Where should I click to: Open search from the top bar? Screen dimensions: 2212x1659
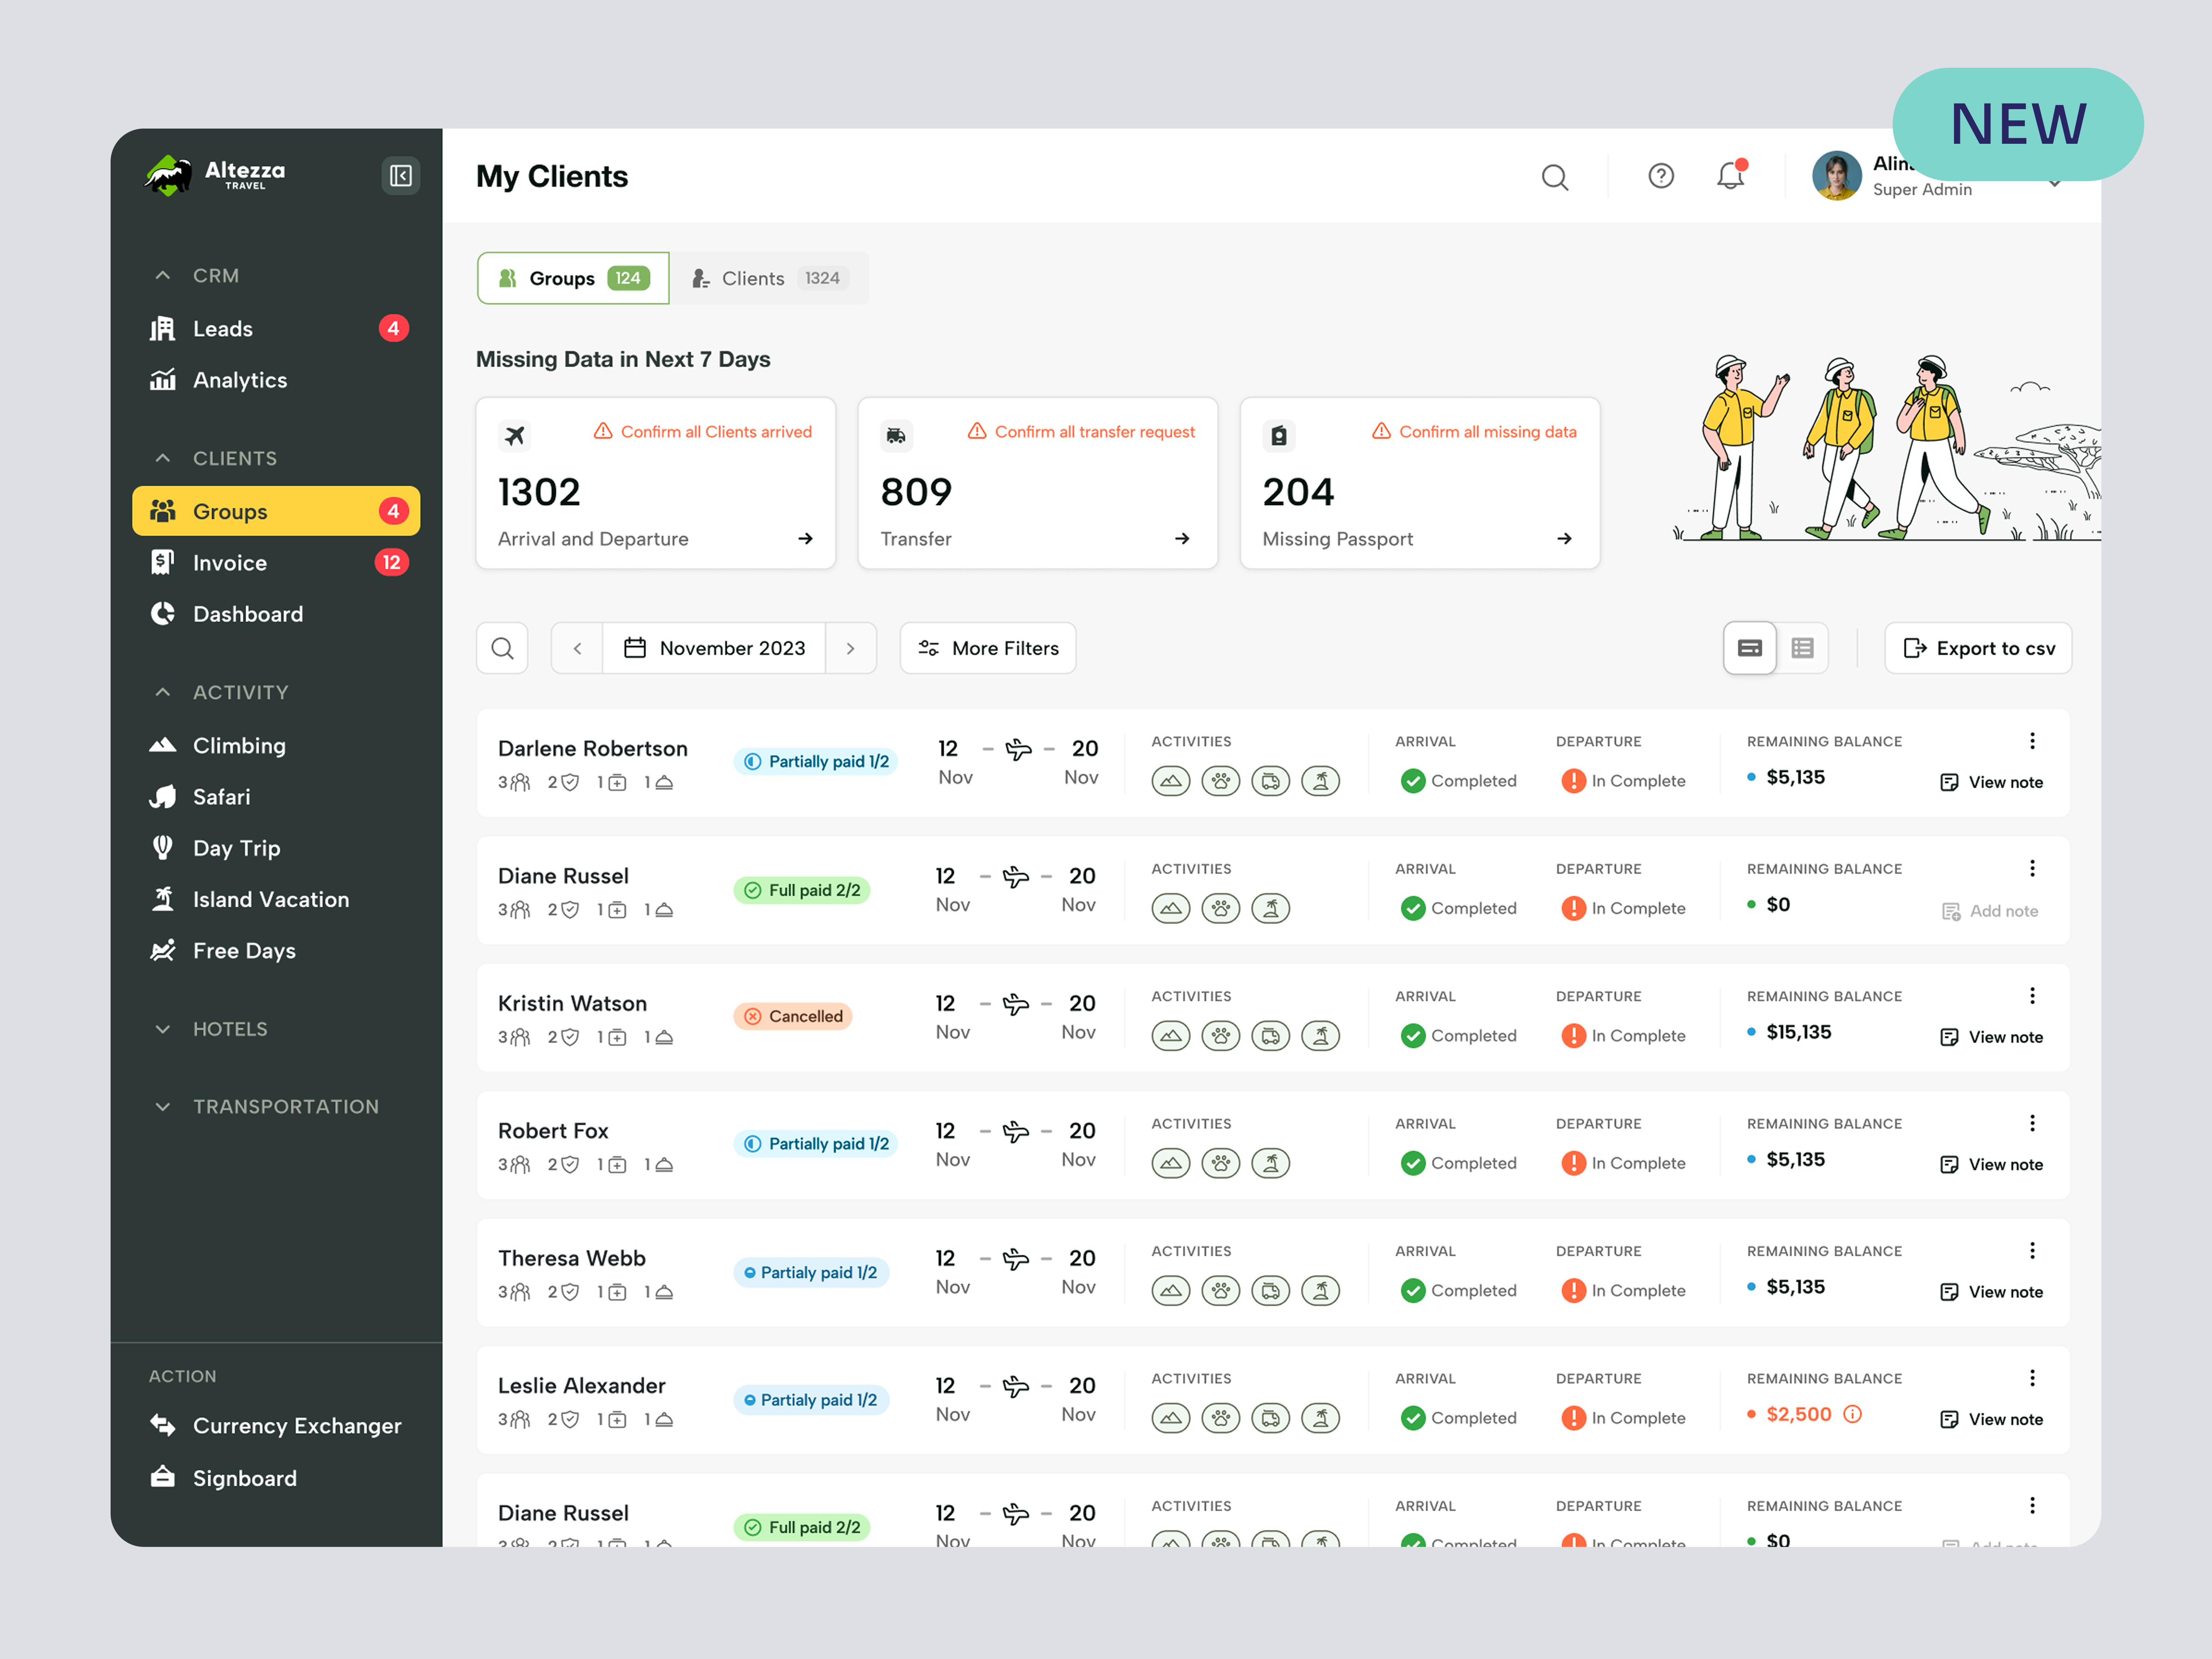pos(1555,176)
